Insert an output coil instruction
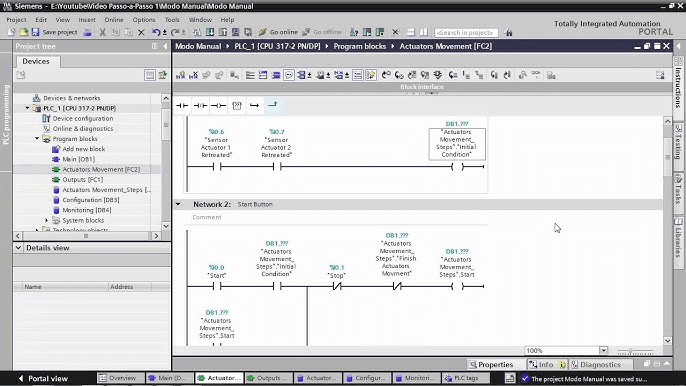686x386 pixels. click(218, 105)
